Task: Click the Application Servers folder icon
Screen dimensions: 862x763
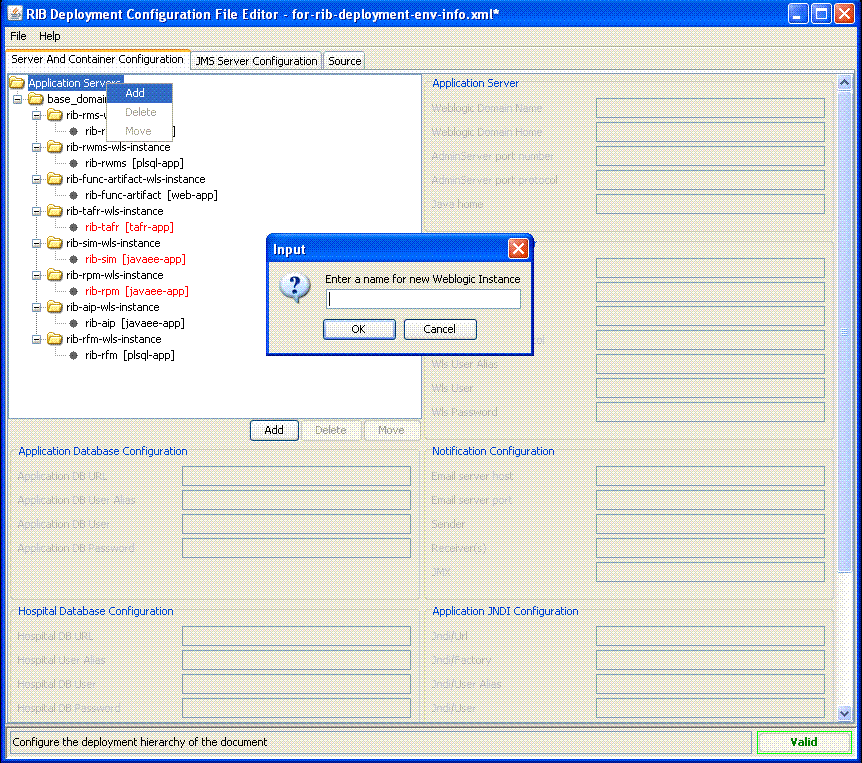Action: 17,83
